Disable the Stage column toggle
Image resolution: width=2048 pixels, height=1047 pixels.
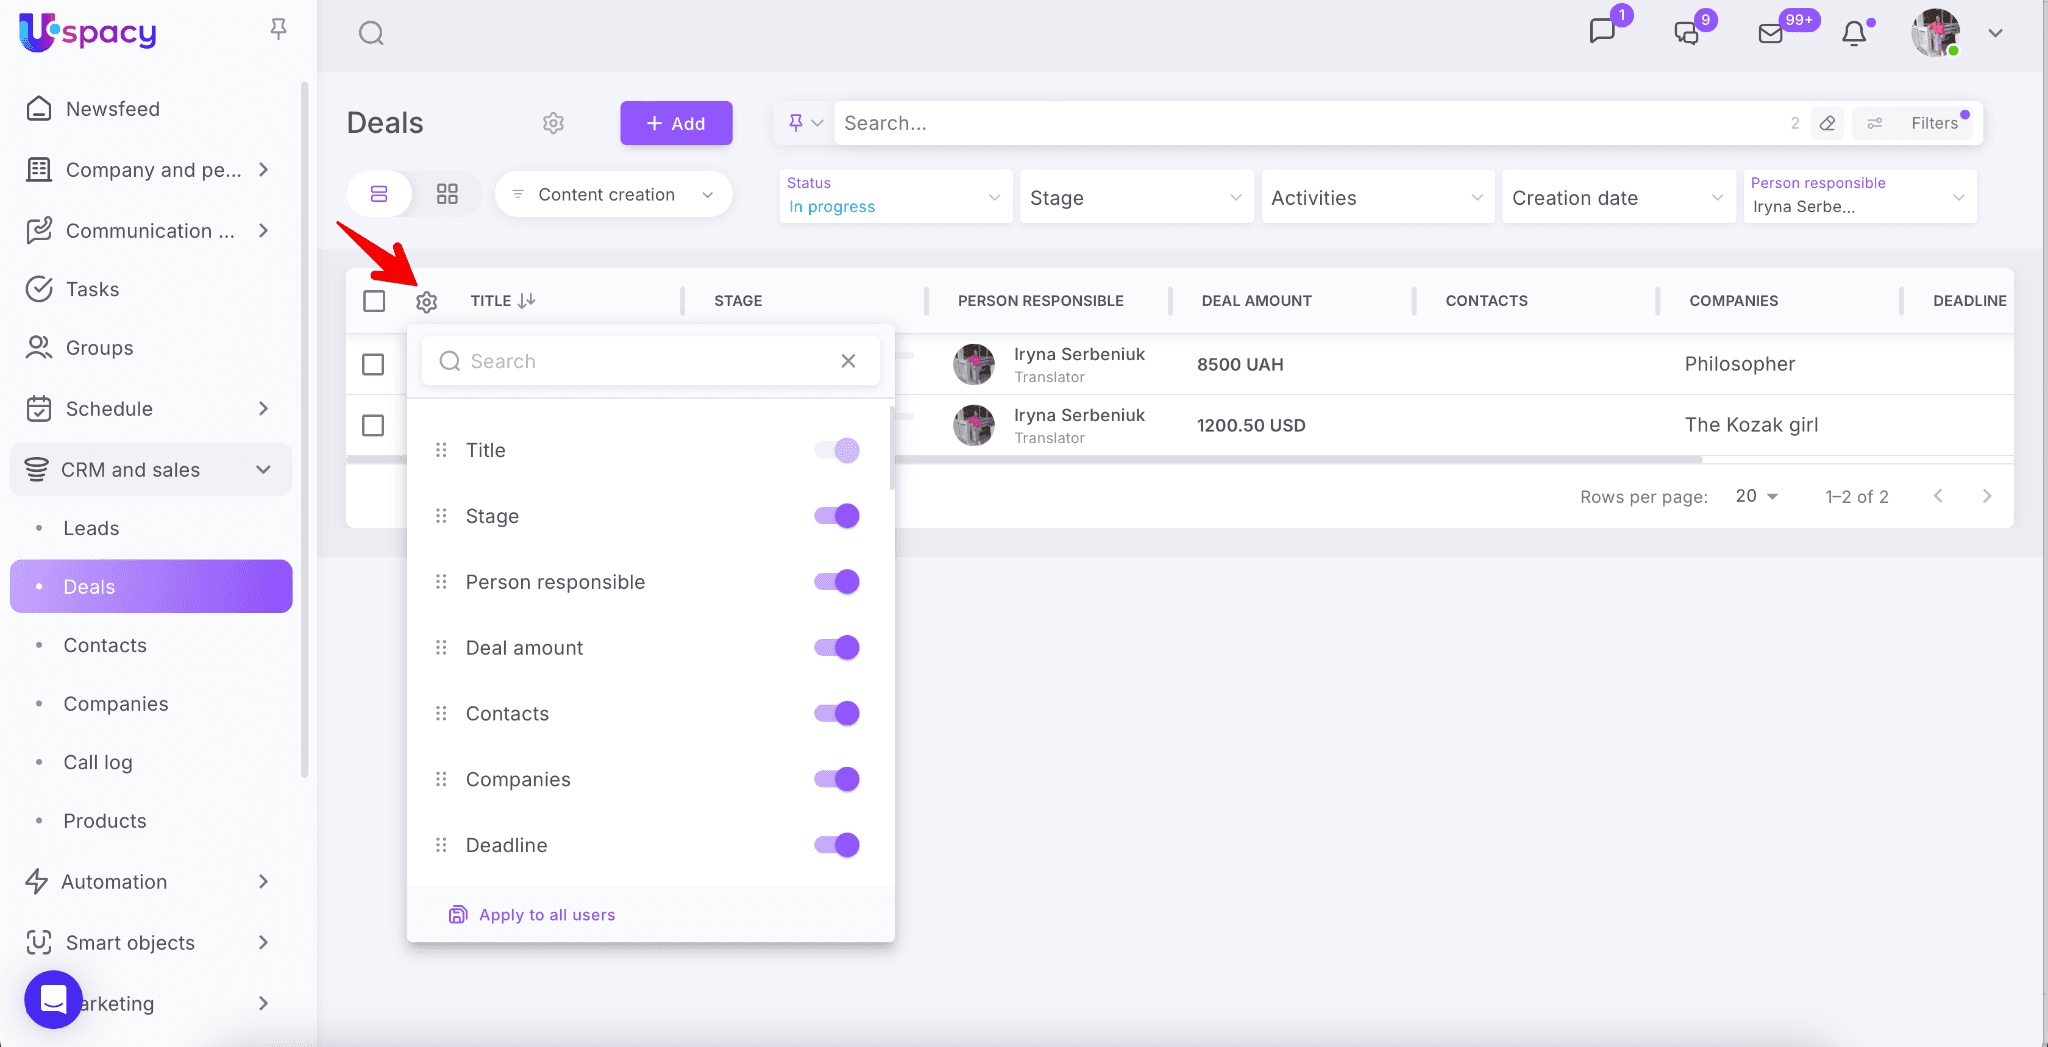coord(837,516)
